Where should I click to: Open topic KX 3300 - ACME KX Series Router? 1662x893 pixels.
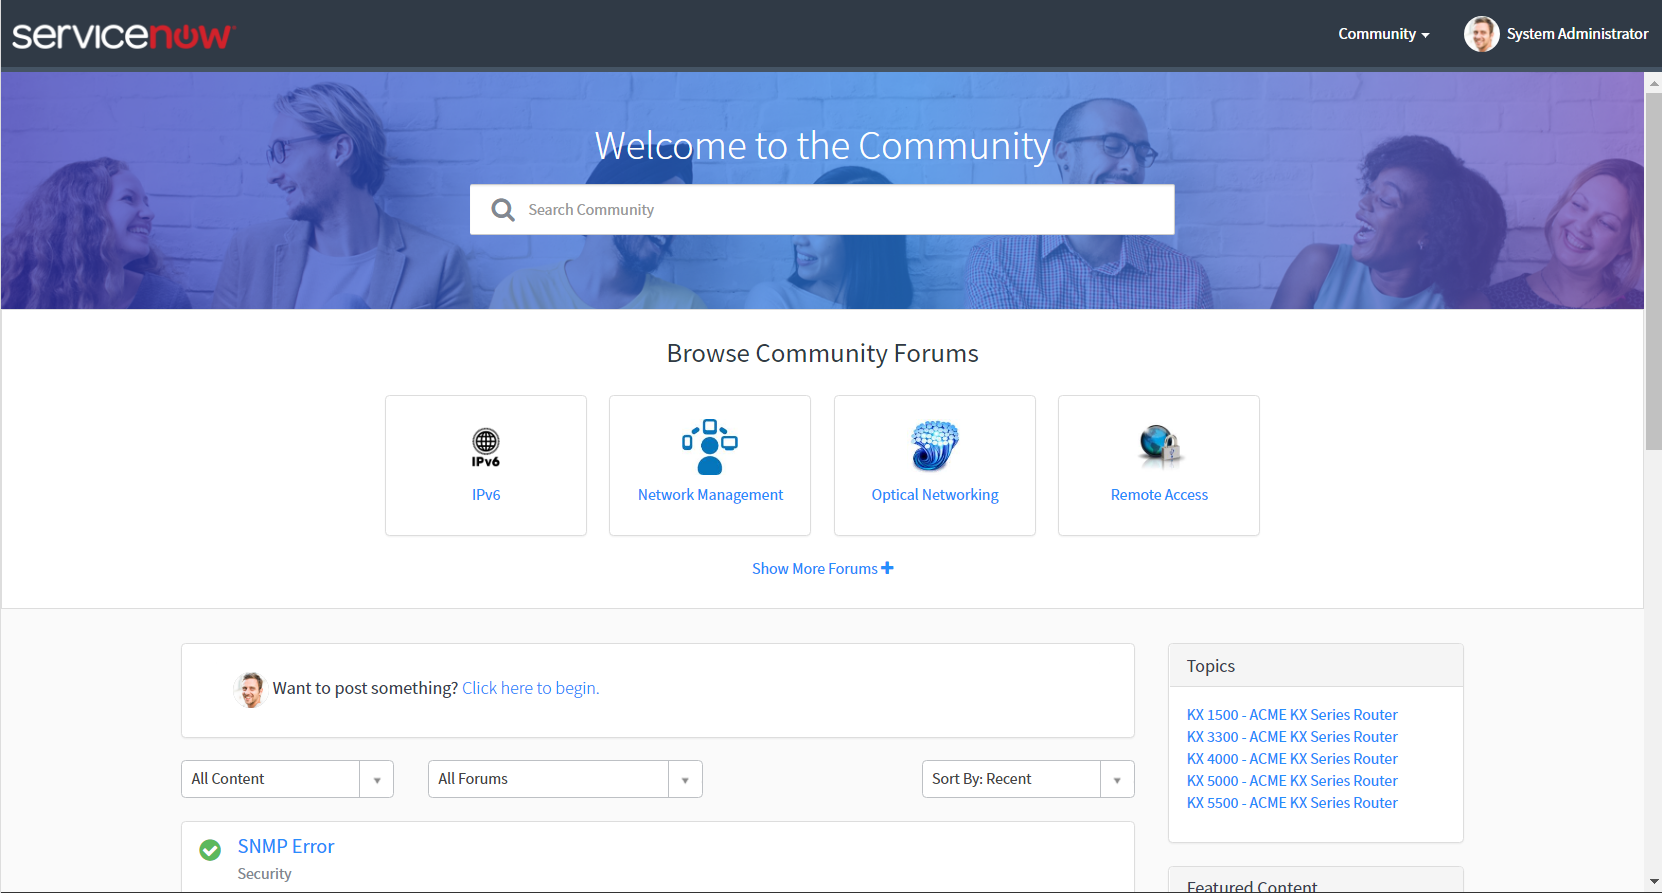pyautogui.click(x=1292, y=737)
